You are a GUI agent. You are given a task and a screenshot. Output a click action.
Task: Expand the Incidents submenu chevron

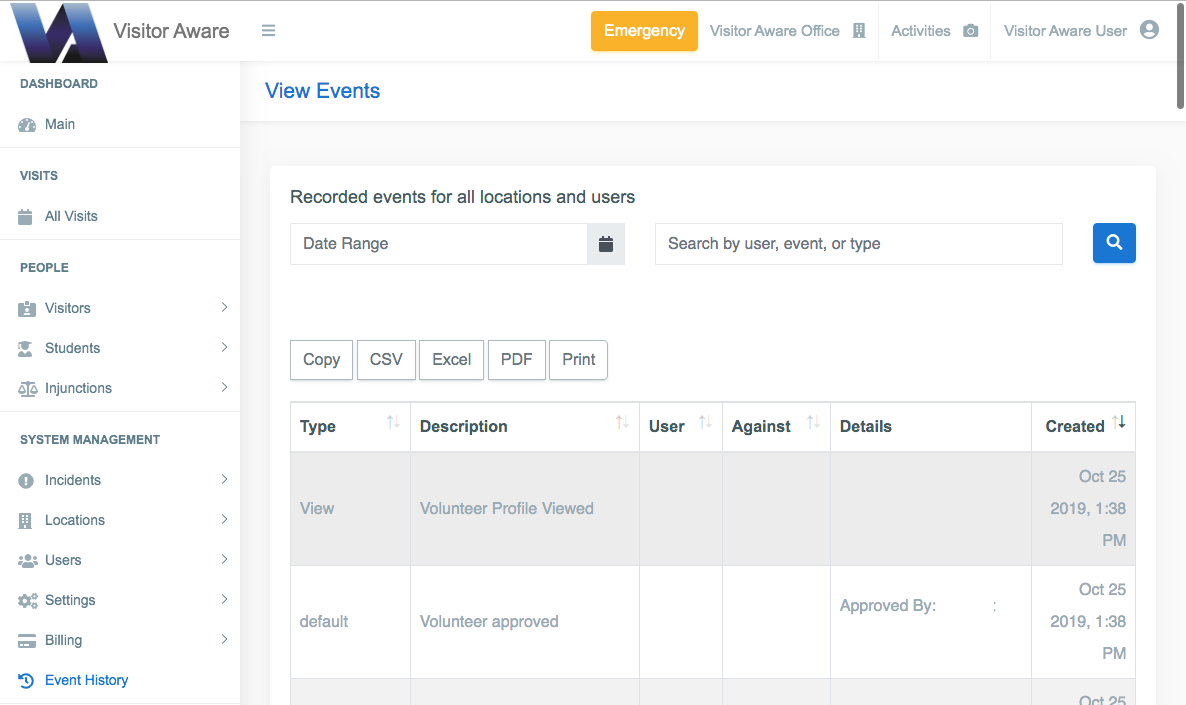225,480
